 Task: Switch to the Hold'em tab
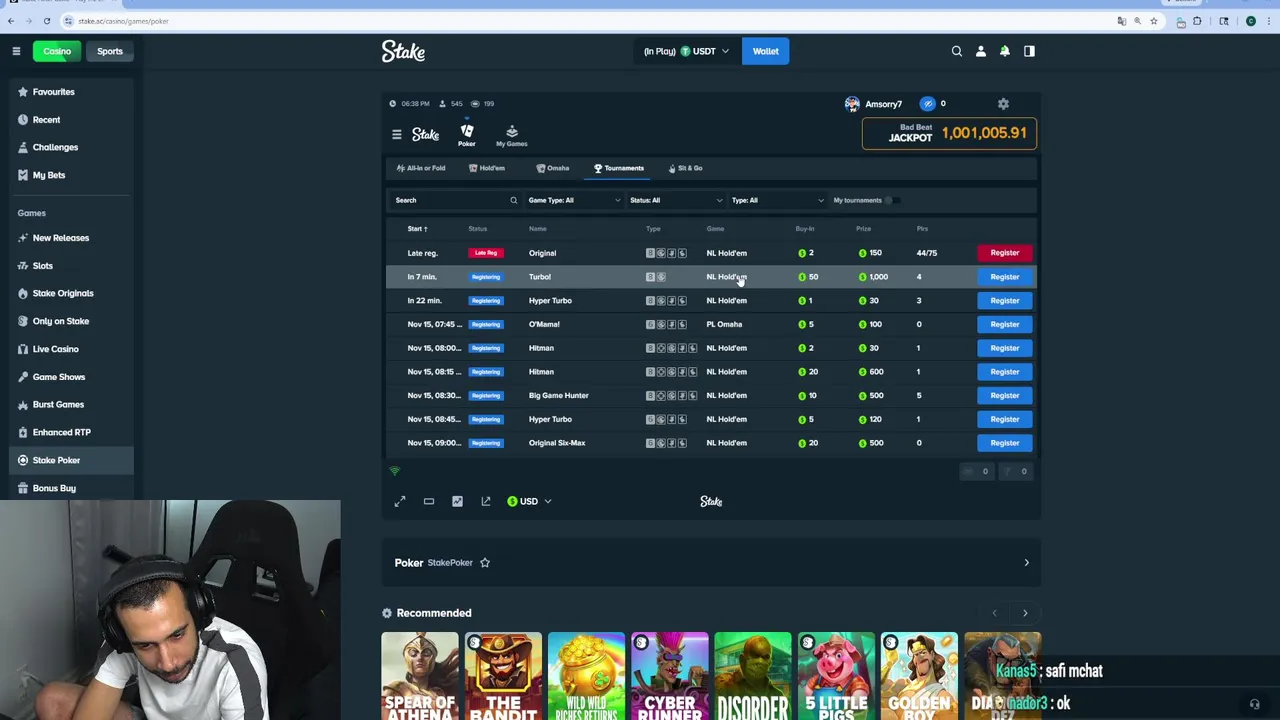pos(487,168)
